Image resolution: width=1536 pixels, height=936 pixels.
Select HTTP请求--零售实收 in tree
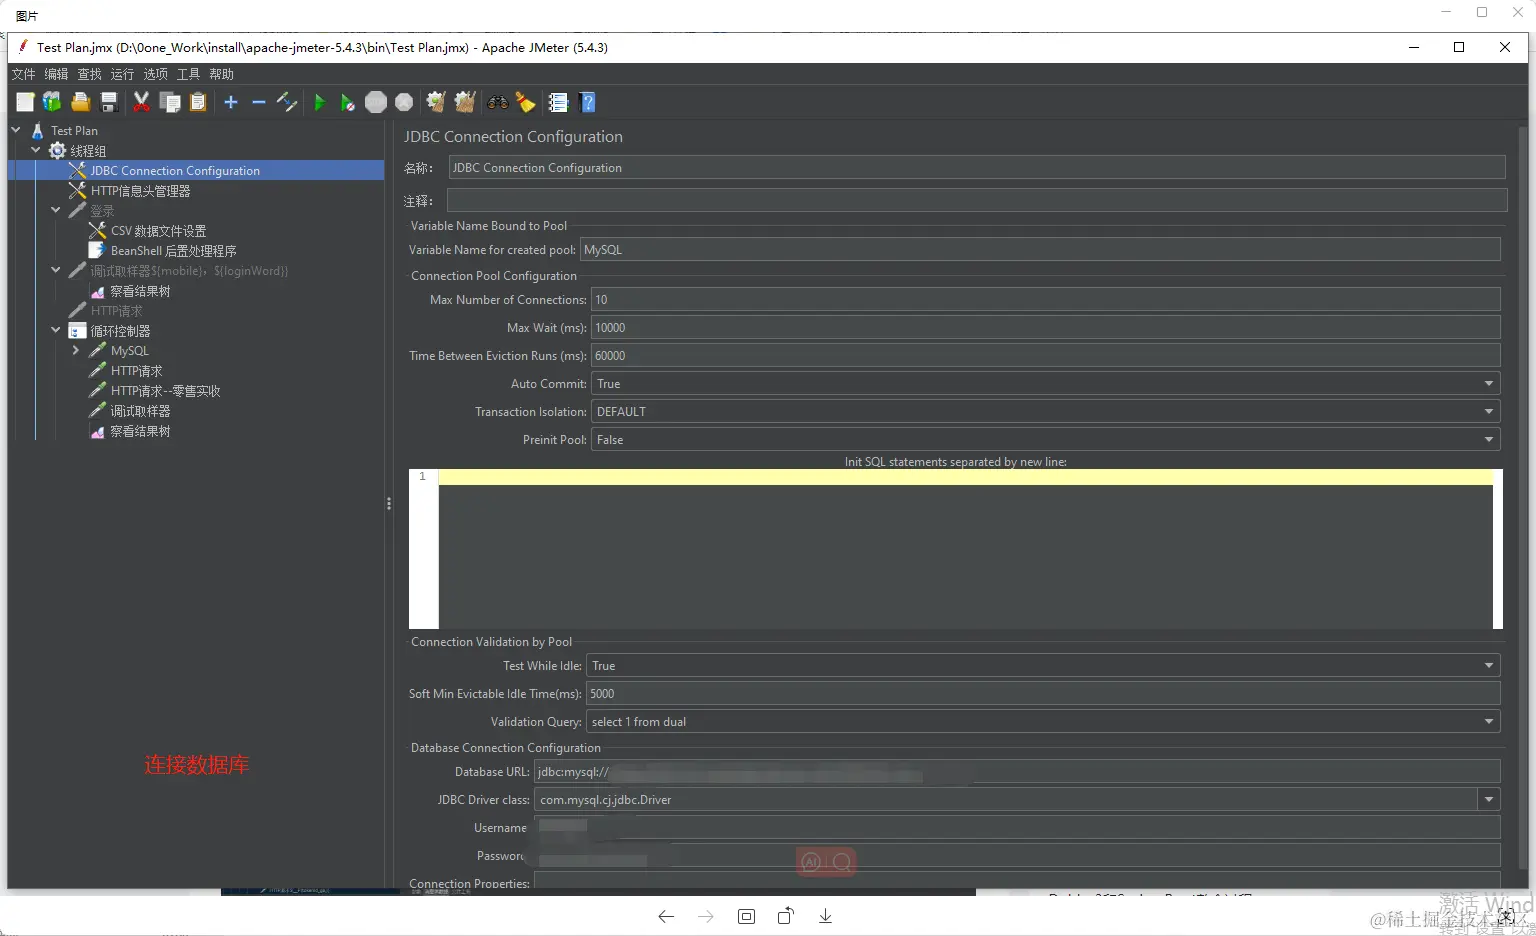(165, 391)
